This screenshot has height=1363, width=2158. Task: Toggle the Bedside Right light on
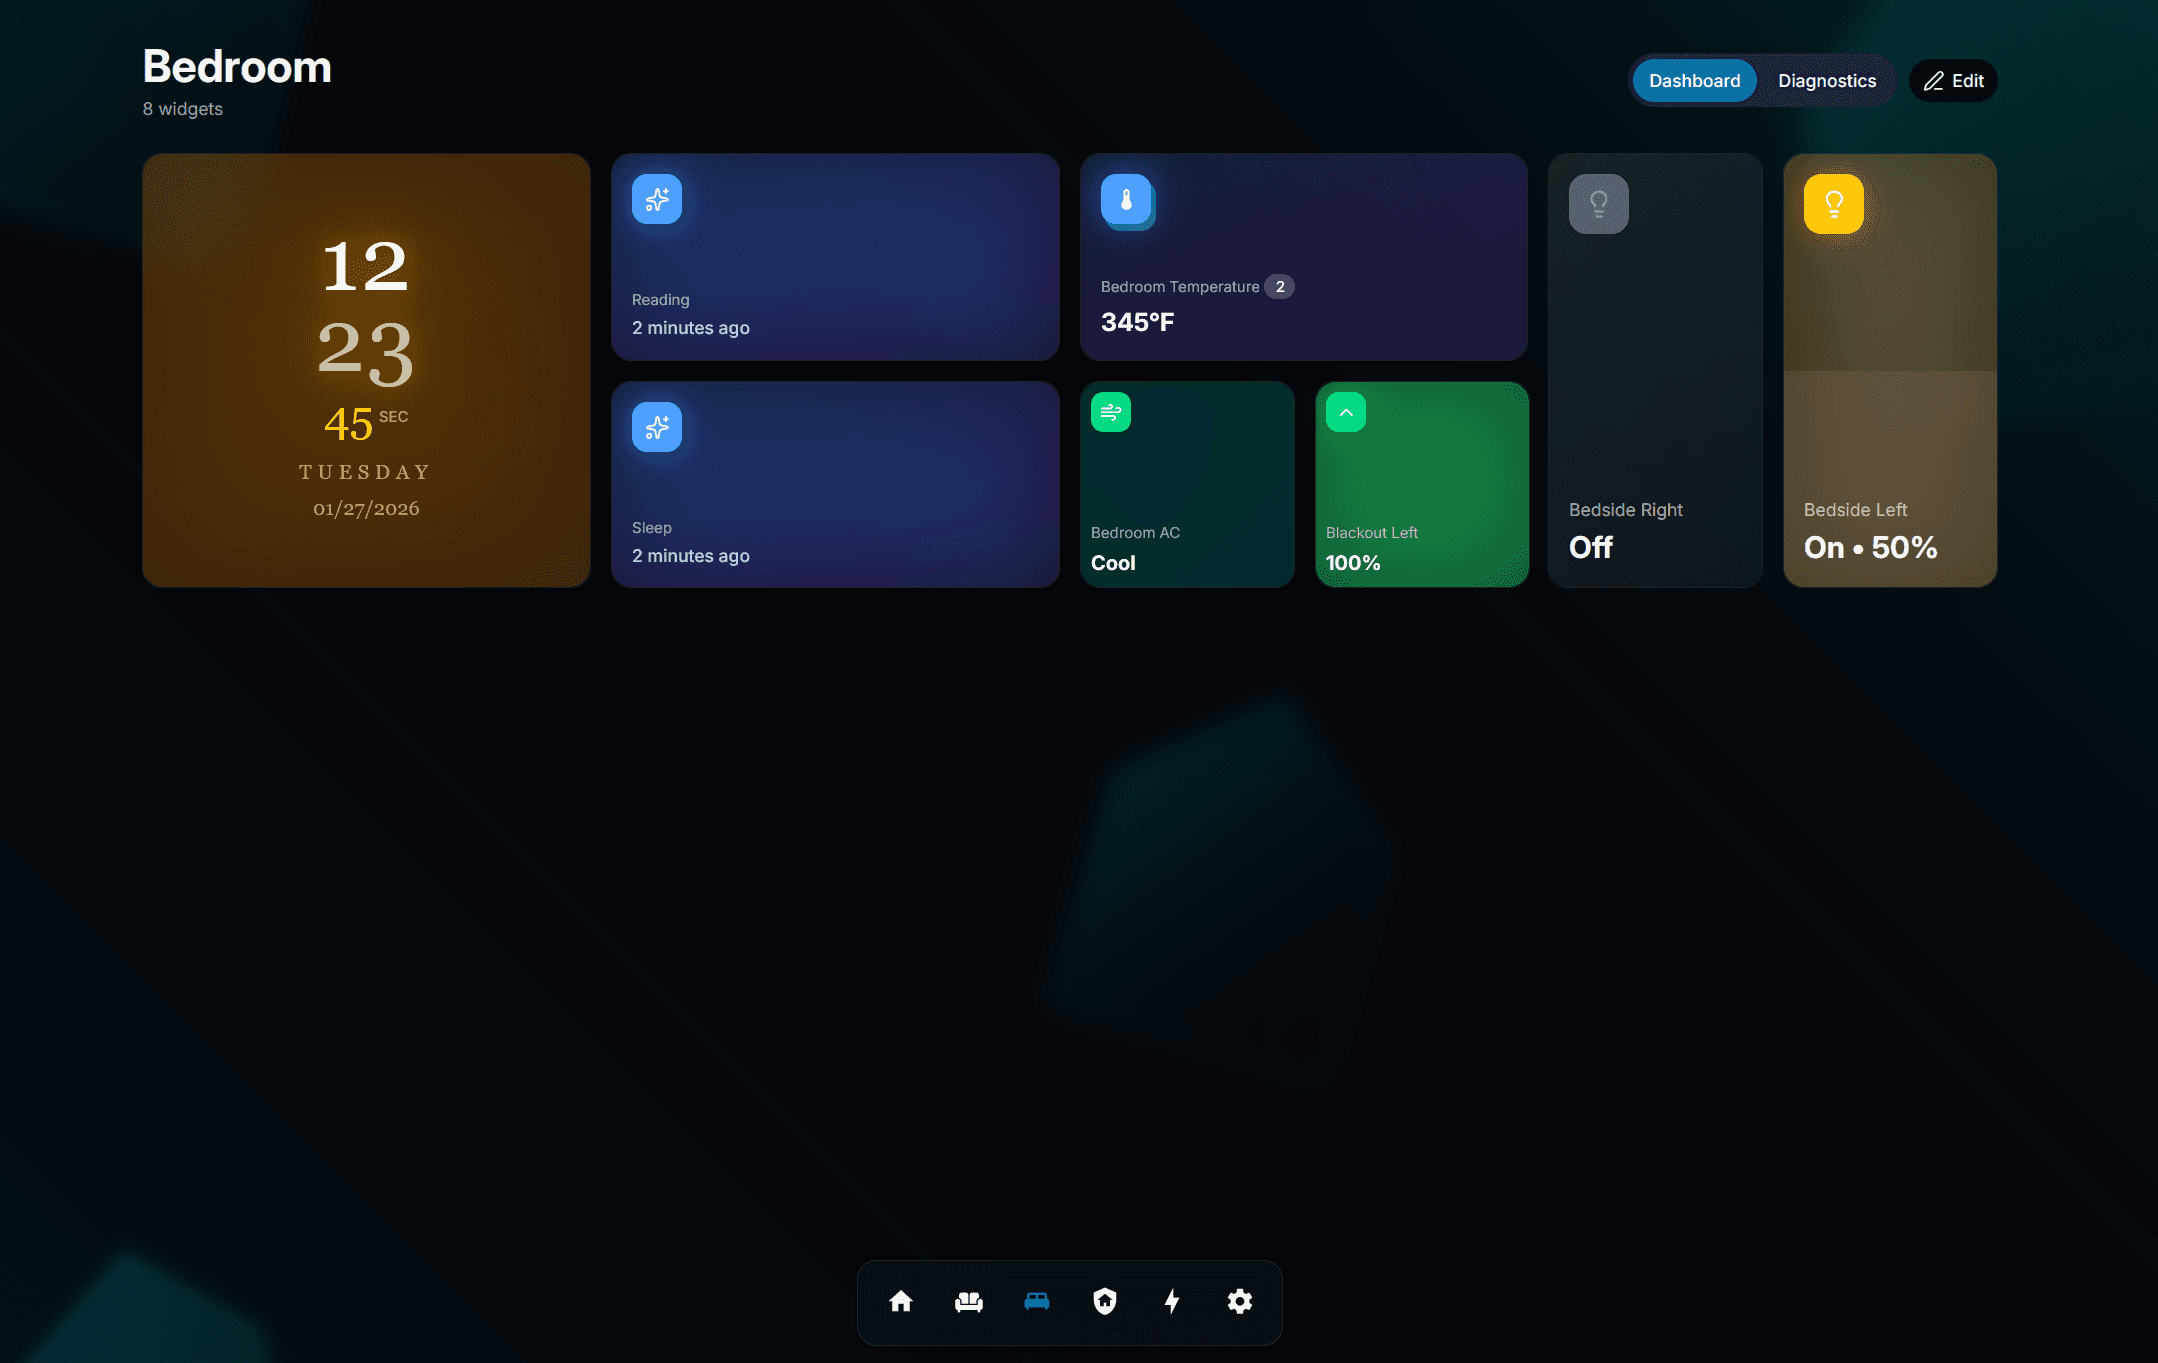1598,204
